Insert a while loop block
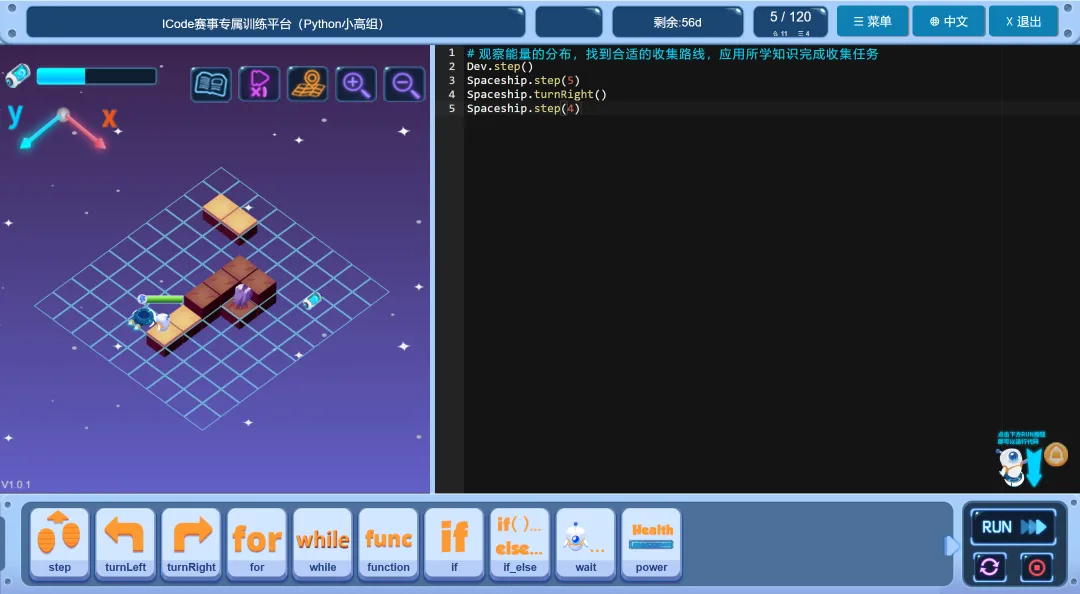The width and height of the screenshot is (1080, 594). [322, 543]
